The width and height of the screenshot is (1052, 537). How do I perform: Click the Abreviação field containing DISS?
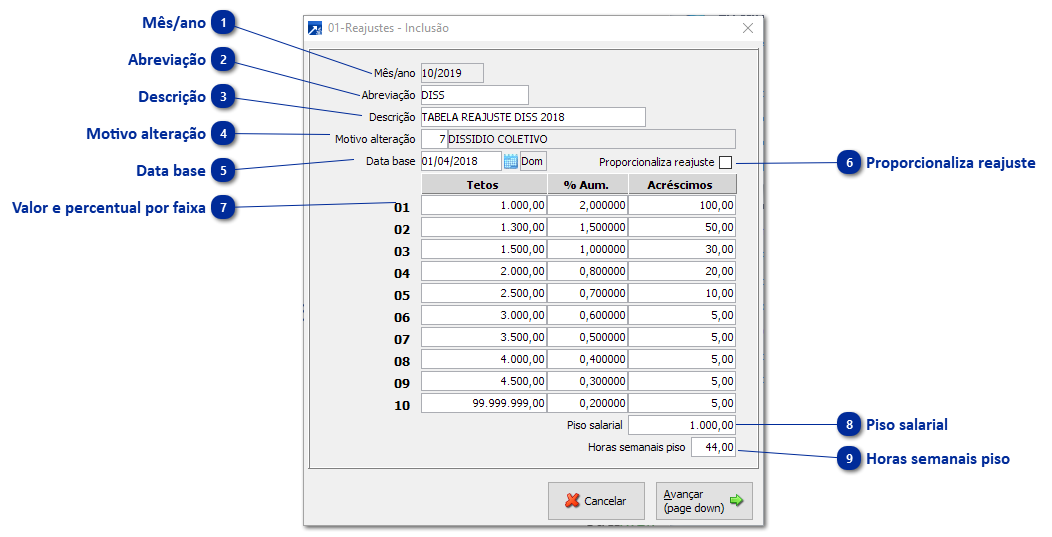474,95
